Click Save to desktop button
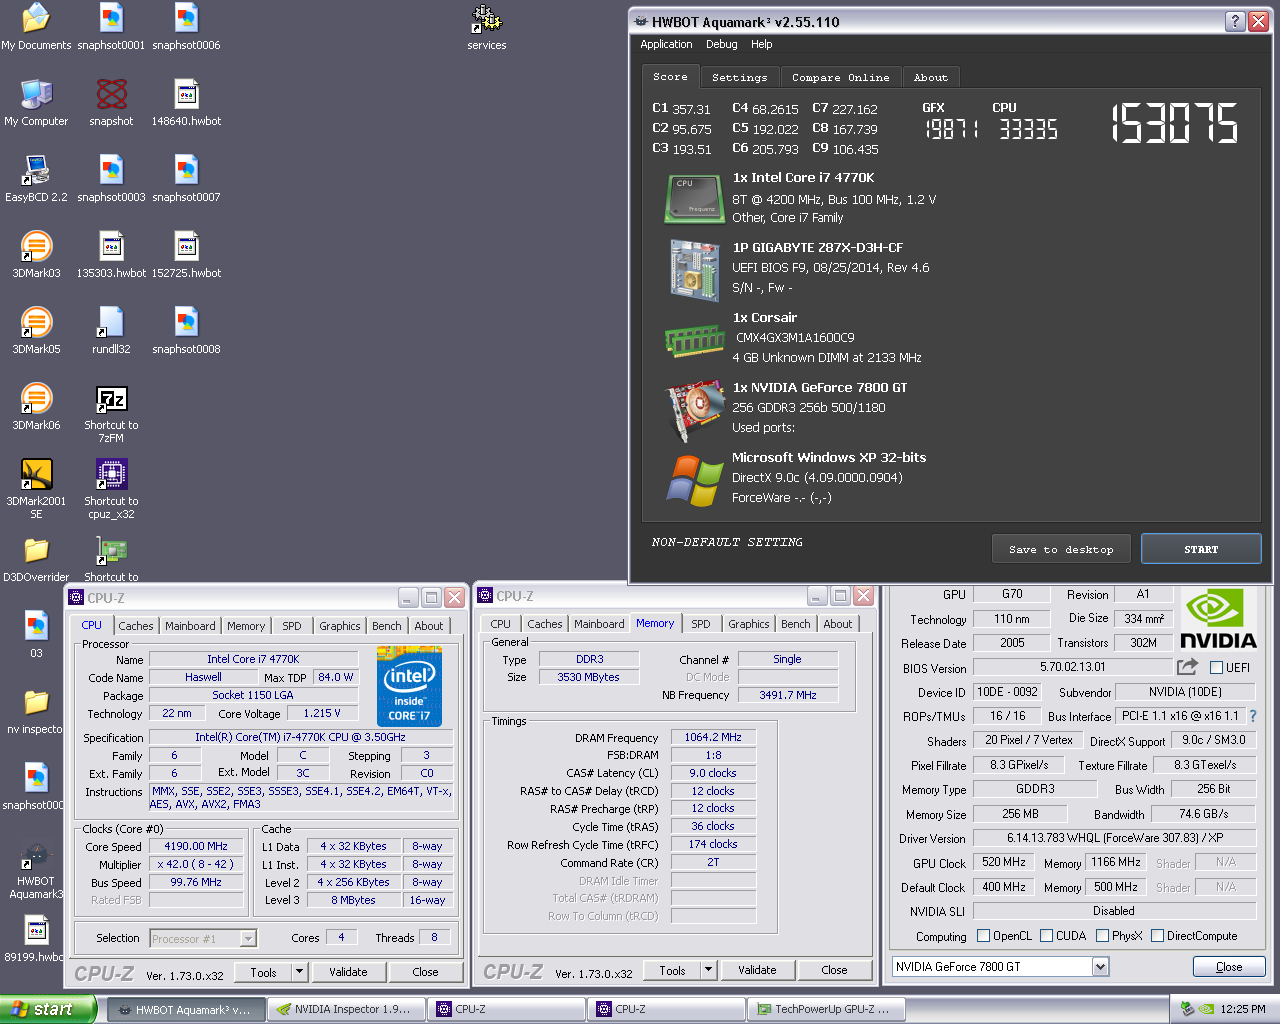This screenshot has width=1280, height=1024. (x=1061, y=549)
